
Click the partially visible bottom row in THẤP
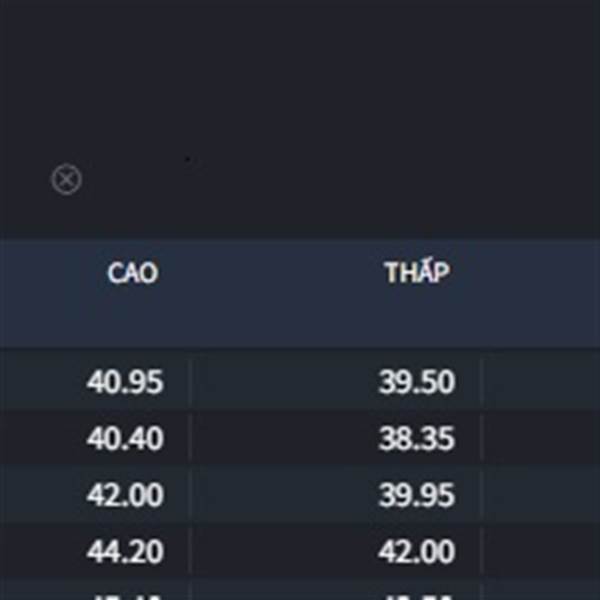[x=416, y=595]
